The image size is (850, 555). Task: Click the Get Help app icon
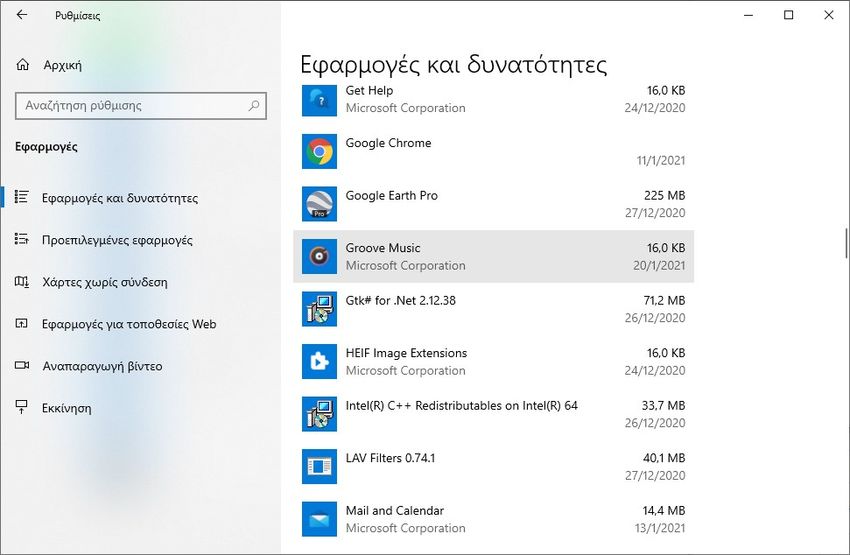[319, 100]
